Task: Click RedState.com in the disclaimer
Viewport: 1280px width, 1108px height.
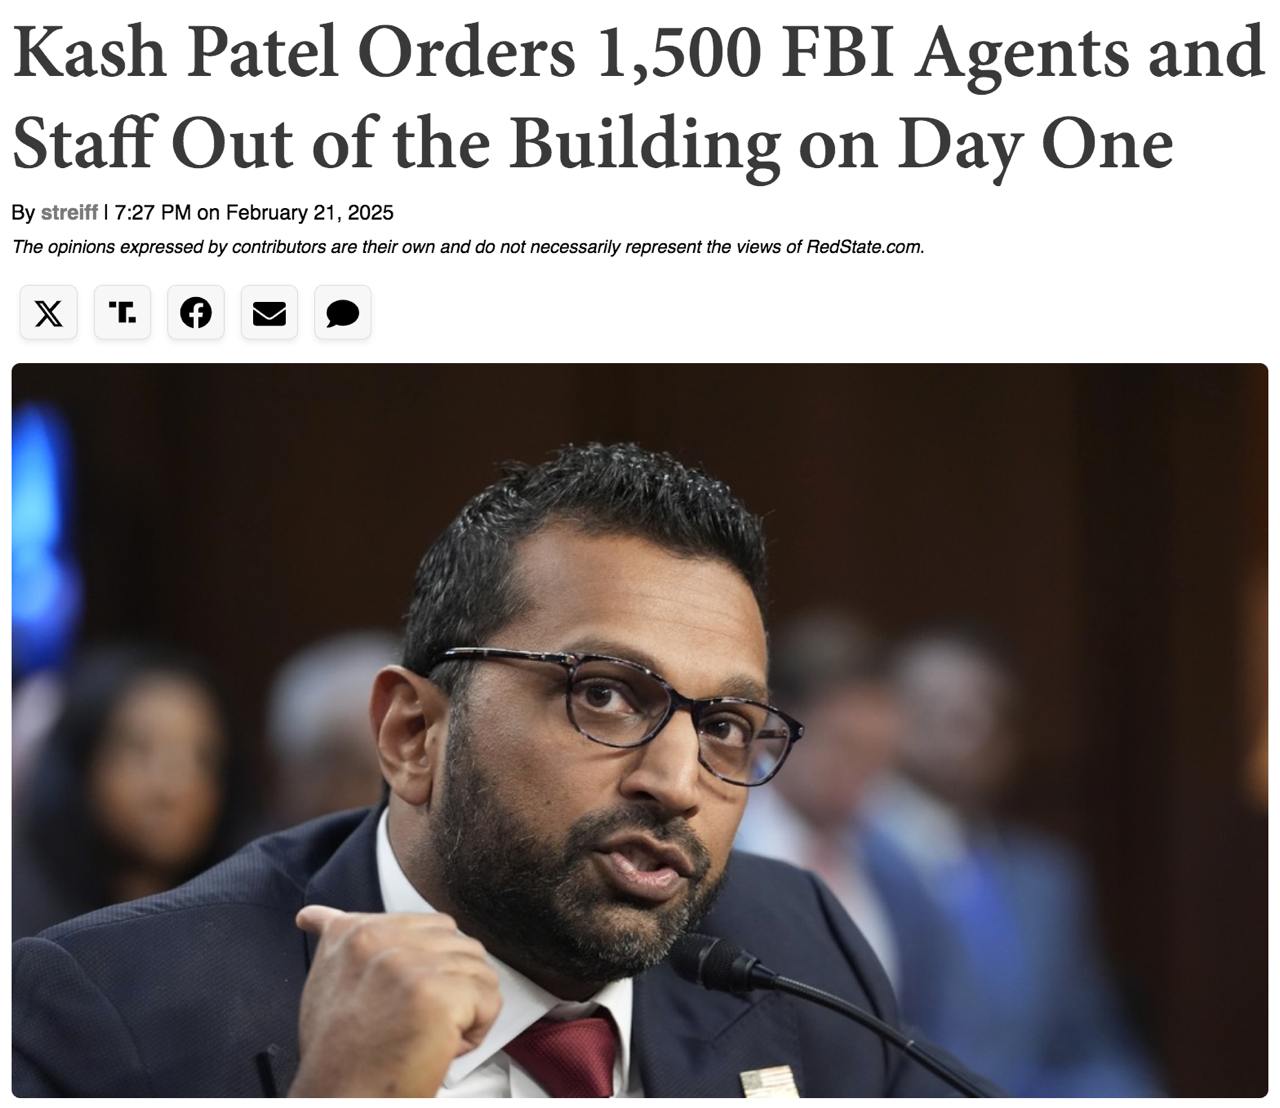Action: pyautogui.click(x=863, y=247)
